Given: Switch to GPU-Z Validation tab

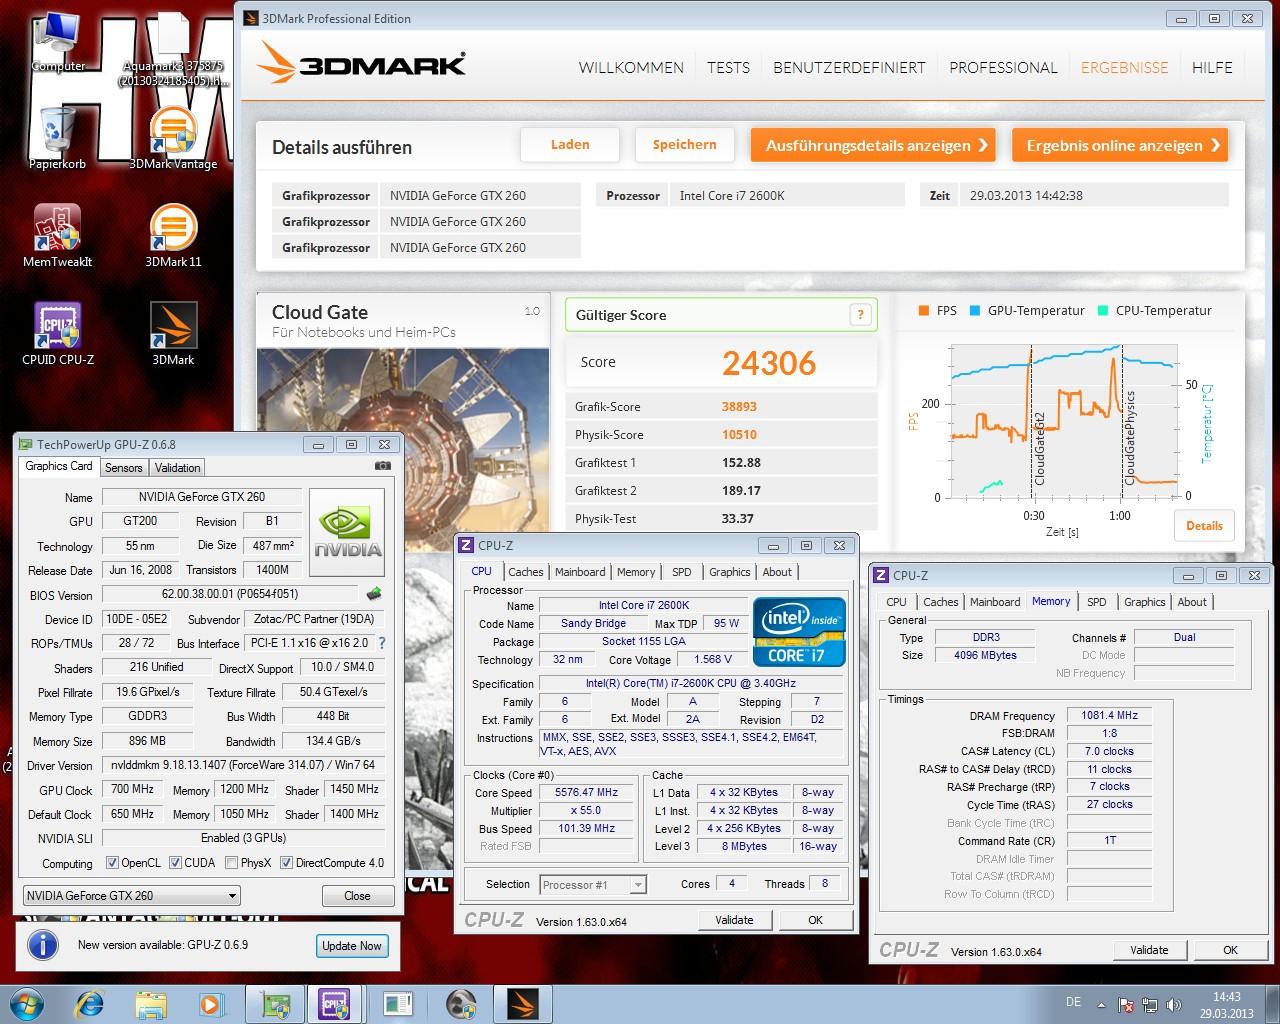Looking at the screenshot, I should [x=178, y=467].
